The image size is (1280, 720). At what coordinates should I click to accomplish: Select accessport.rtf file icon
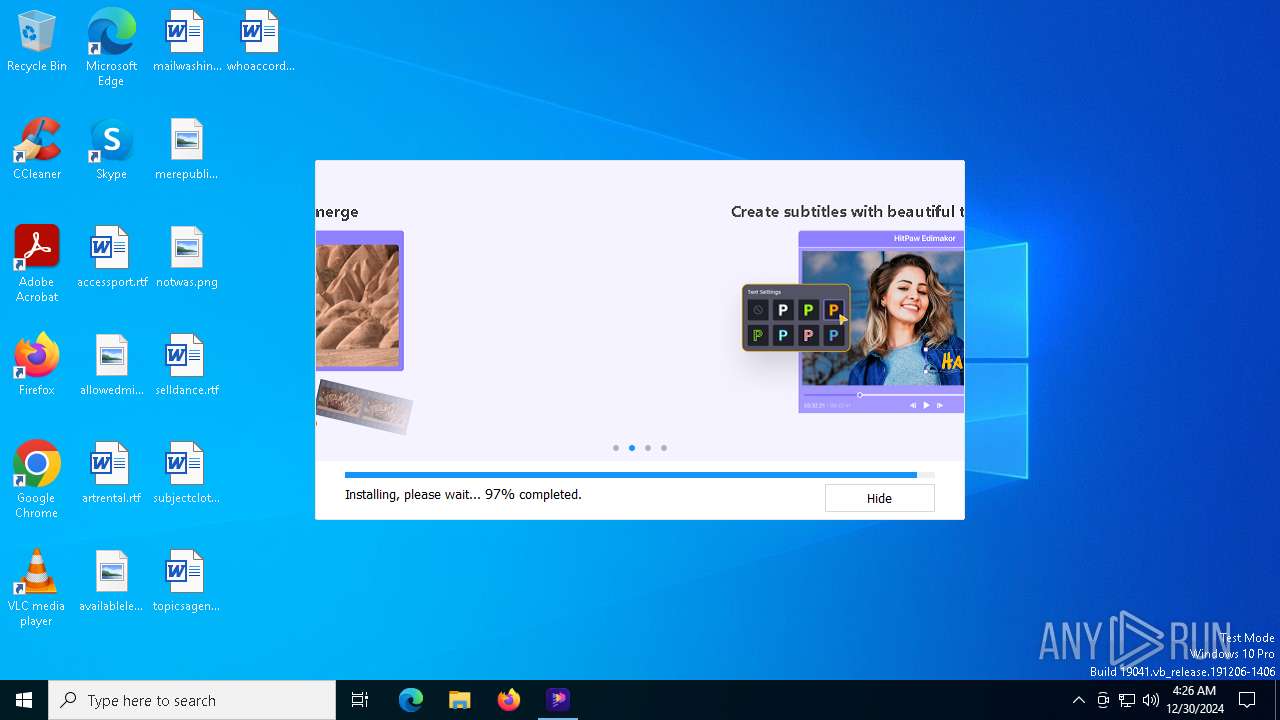[111, 258]
